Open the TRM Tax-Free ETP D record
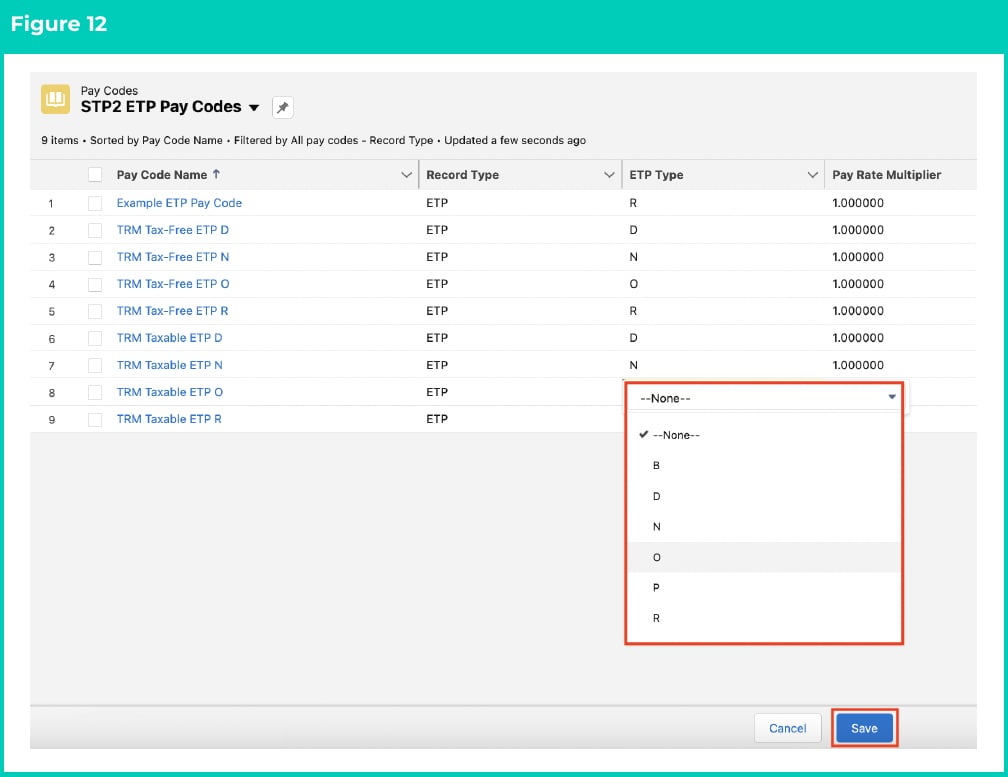 (173, 230)
